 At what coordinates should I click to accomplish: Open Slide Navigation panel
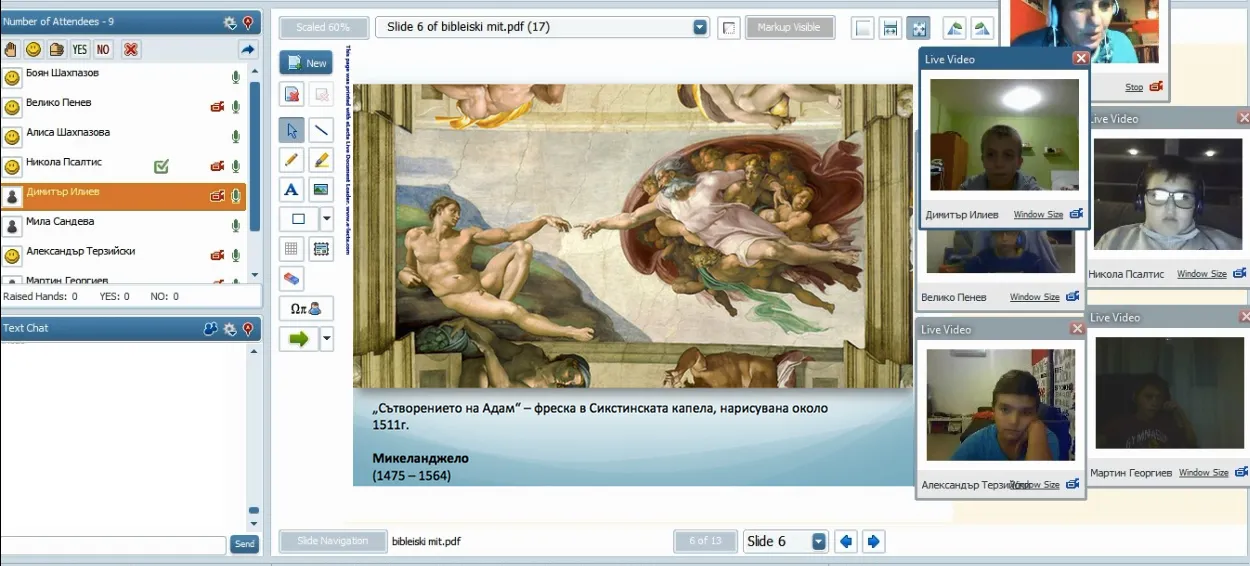(x=332, y=541)
